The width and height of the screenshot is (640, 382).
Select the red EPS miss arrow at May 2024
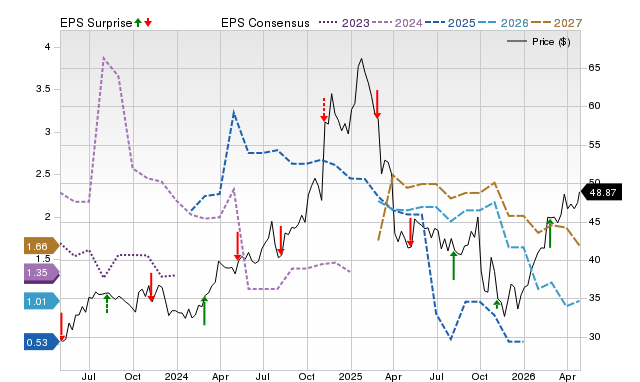pyautogui.click(x=237, y=246)
